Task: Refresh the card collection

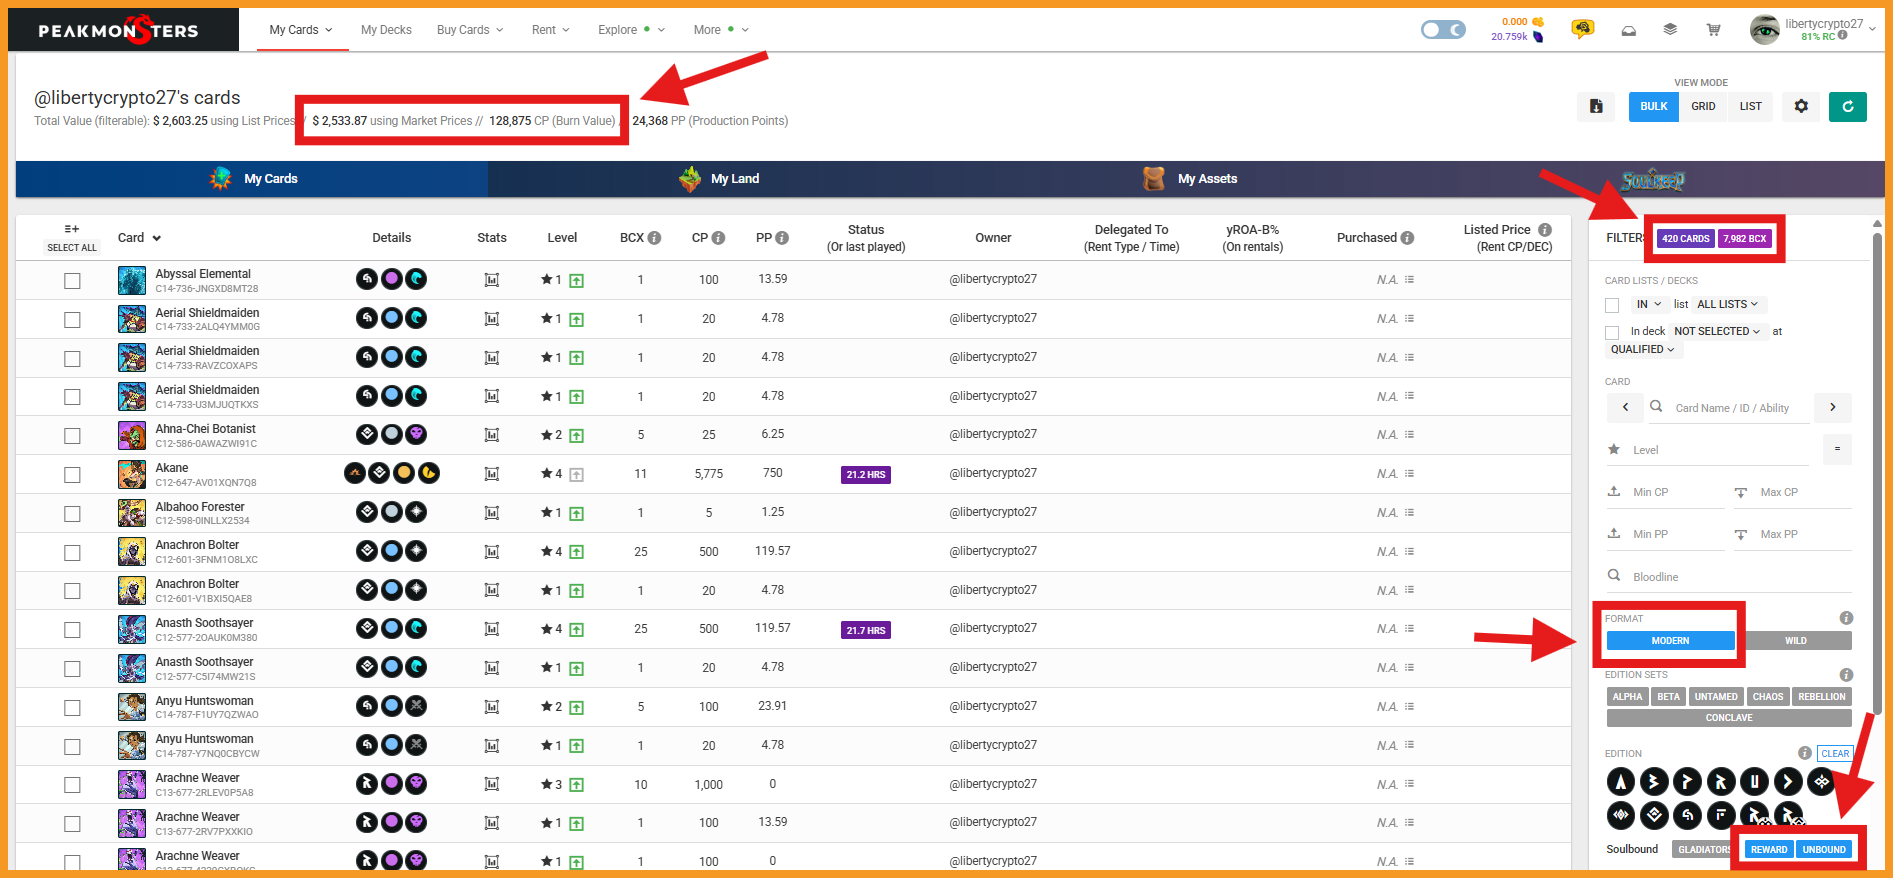Action: (x=1848, y=106)
